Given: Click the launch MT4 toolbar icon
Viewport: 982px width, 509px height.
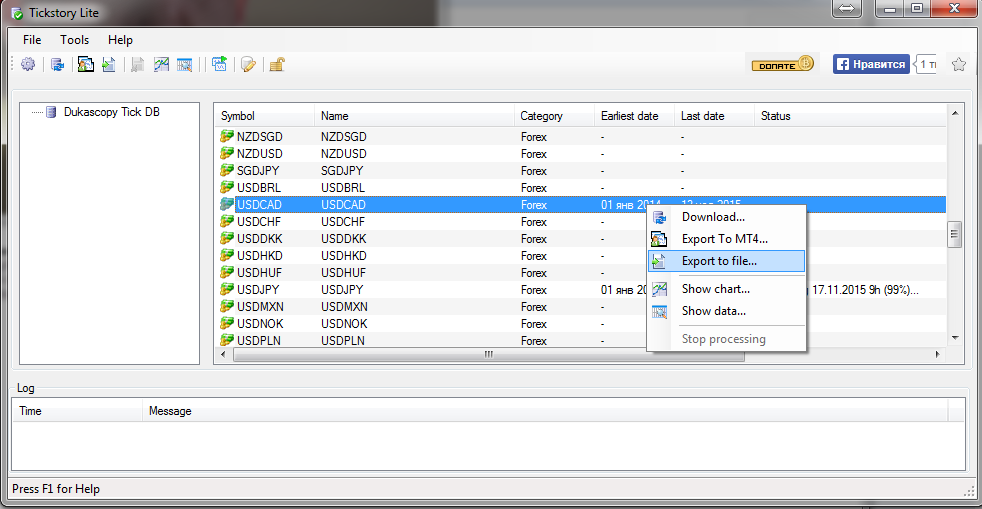Looking at the screenshot, I should click(x=219, y=64).
